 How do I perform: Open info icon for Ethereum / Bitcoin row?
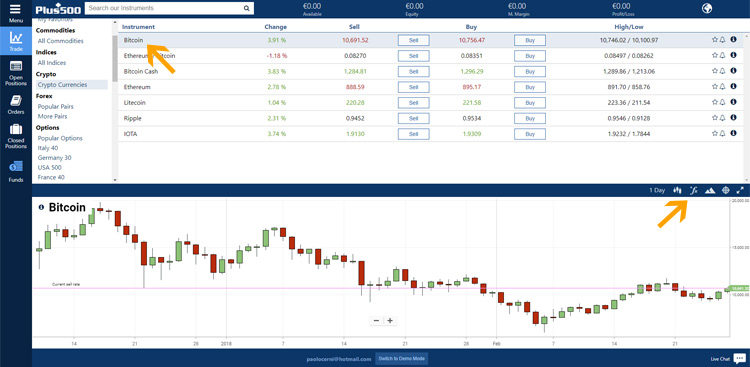tap(733, 56)
